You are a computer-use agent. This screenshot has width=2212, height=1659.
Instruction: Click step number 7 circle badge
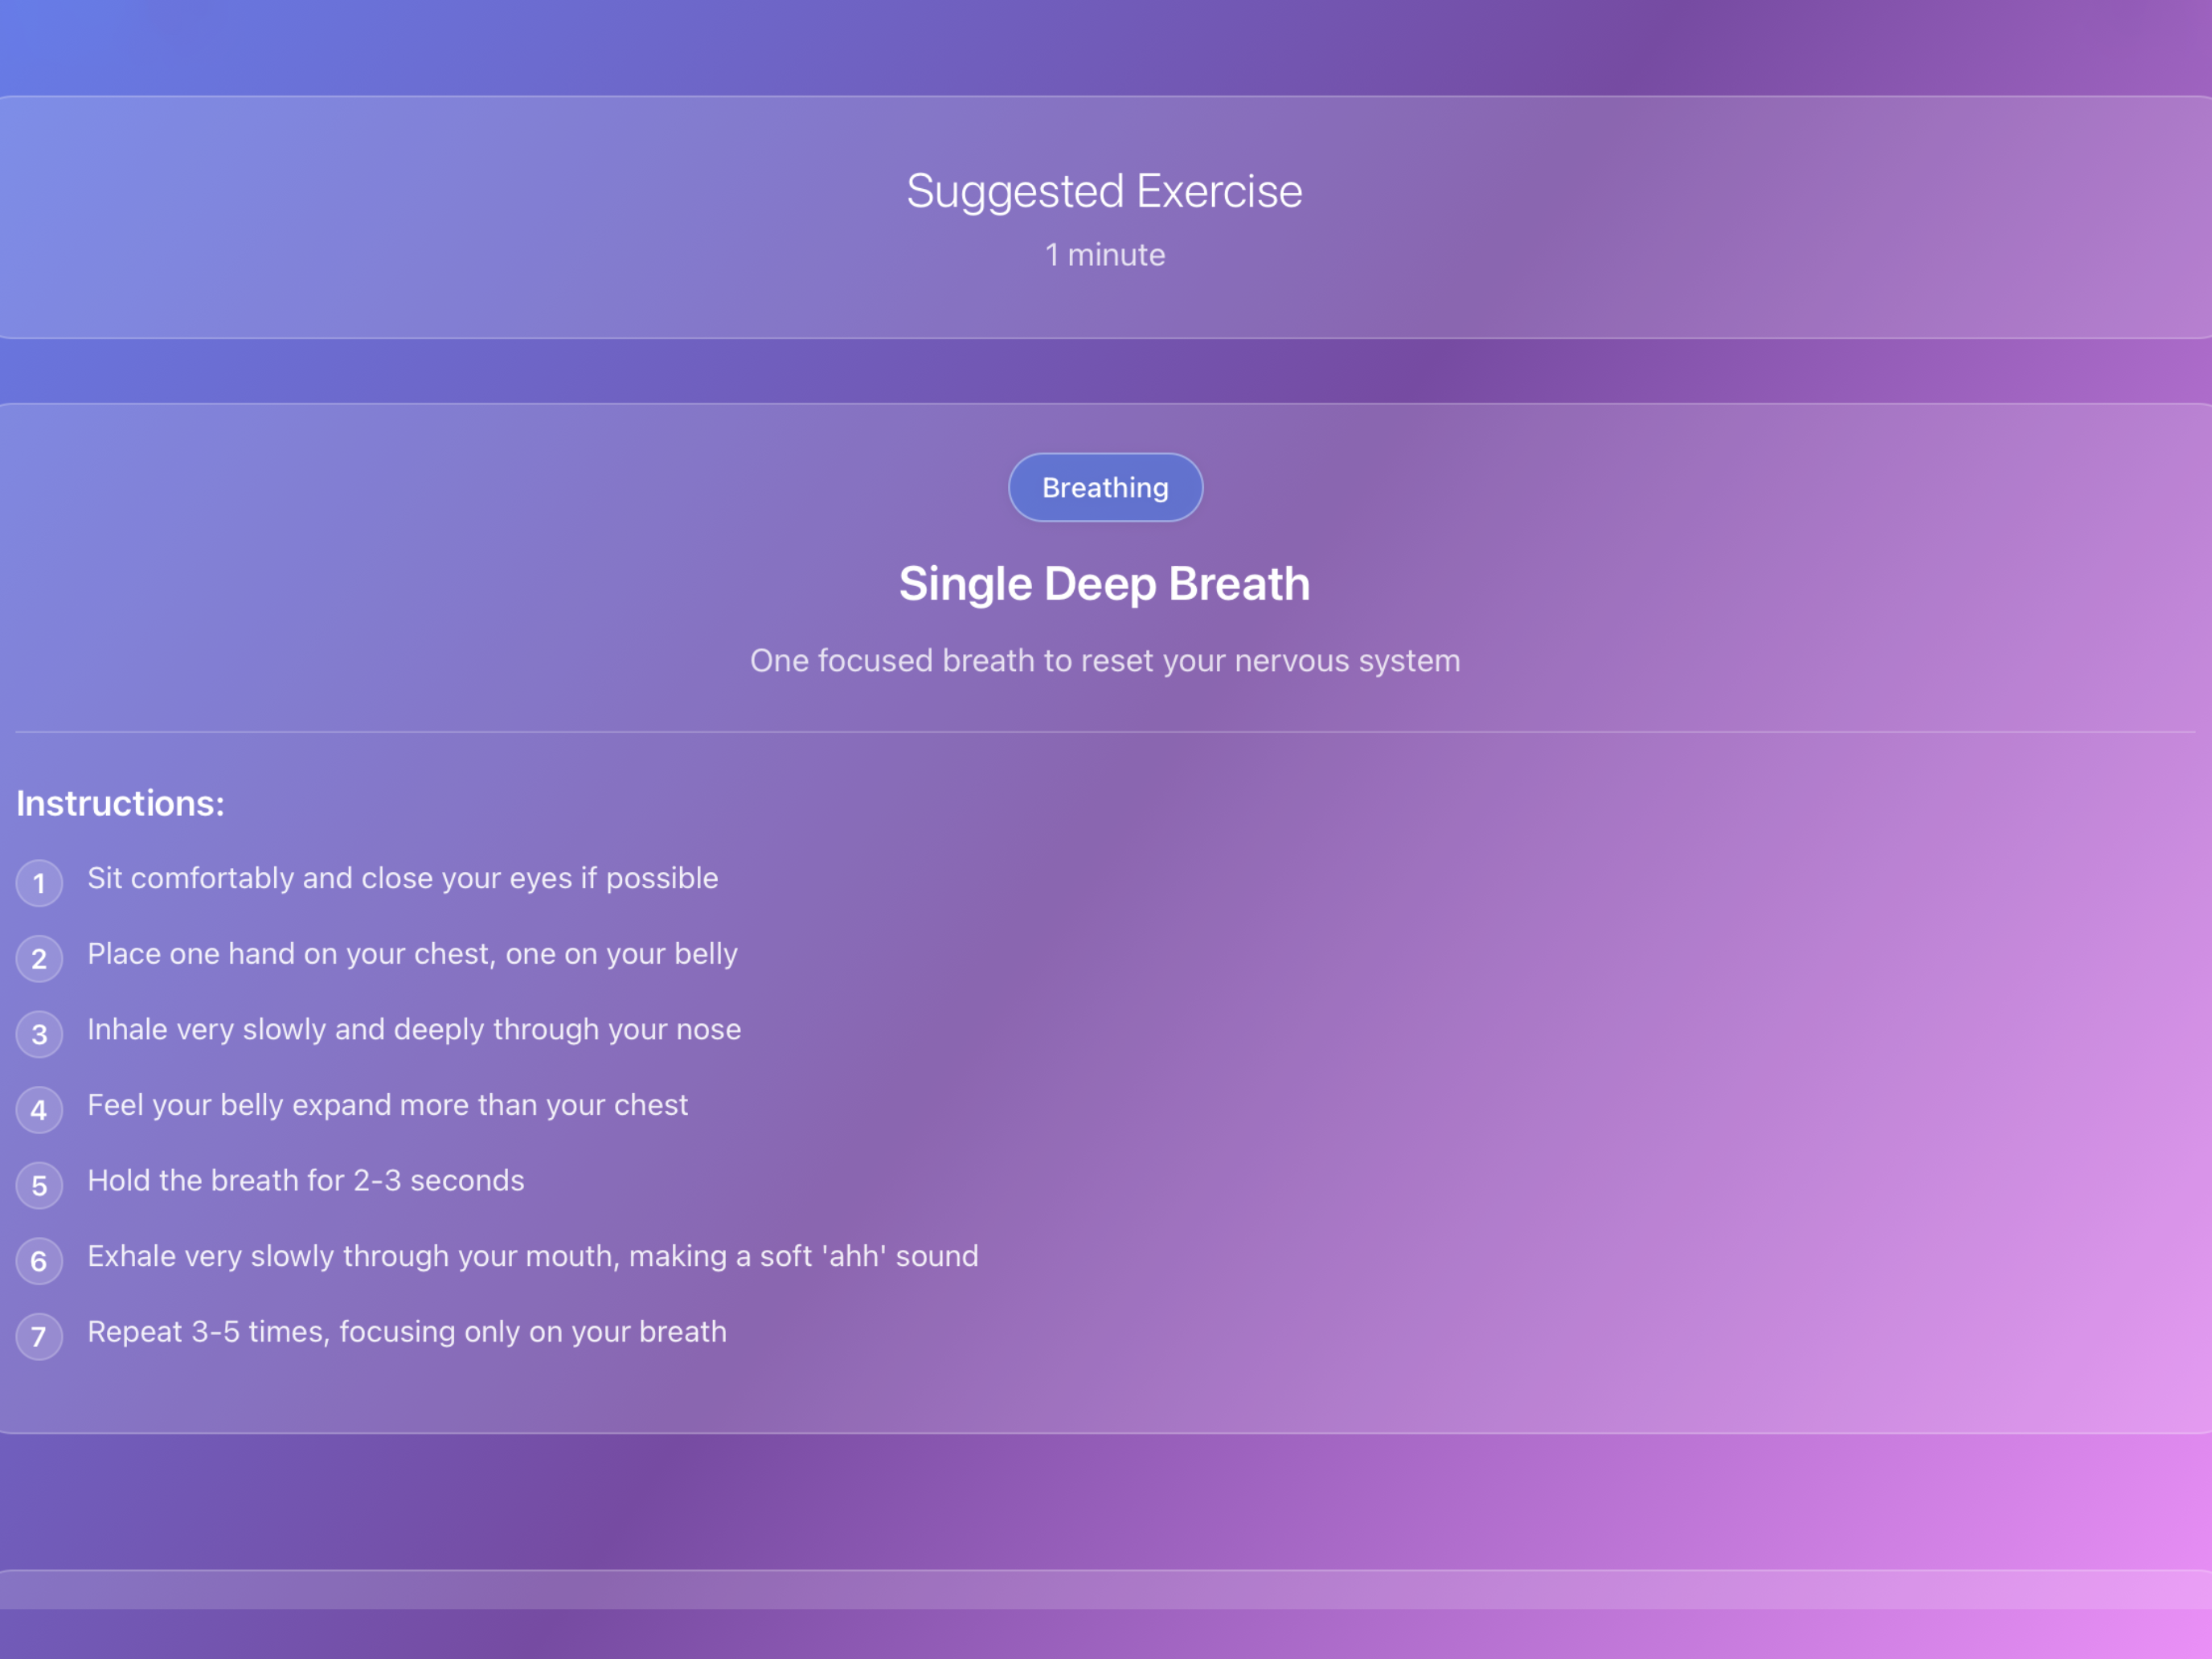coord(39,1336)
